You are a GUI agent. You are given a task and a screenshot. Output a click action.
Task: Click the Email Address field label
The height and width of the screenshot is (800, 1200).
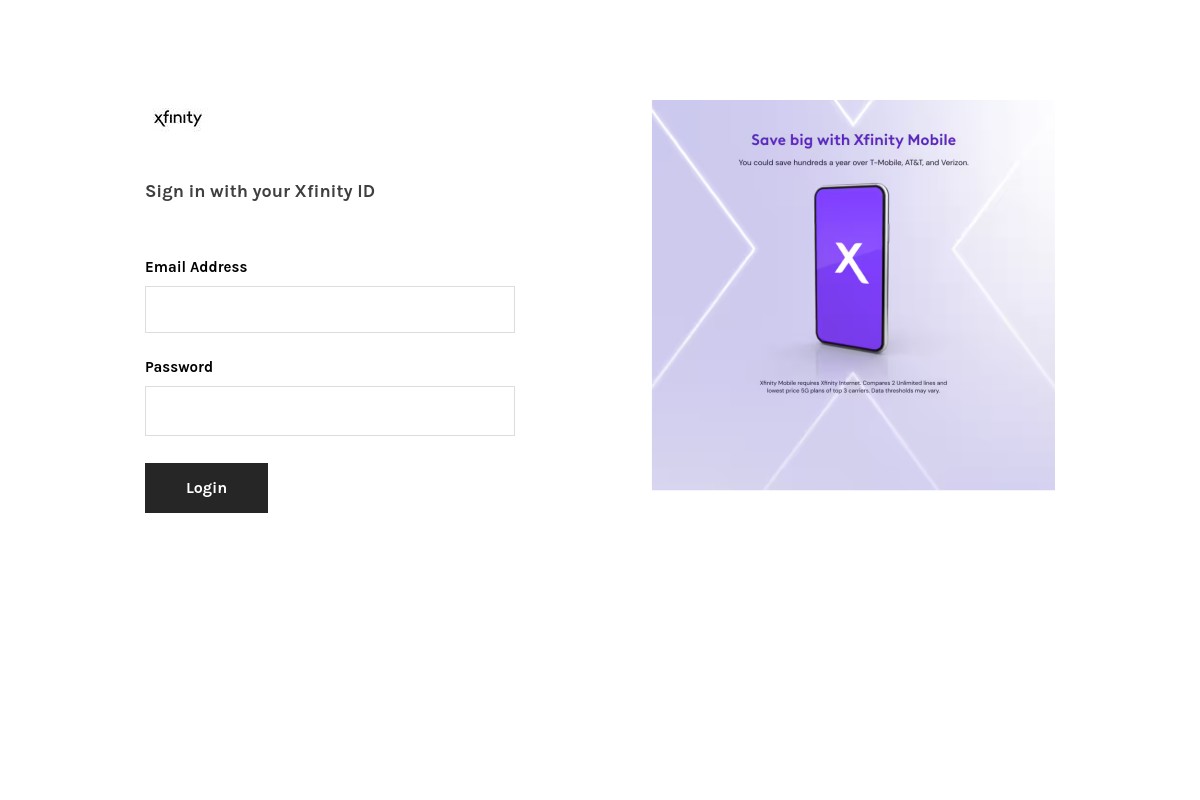[x=196, y=267]
